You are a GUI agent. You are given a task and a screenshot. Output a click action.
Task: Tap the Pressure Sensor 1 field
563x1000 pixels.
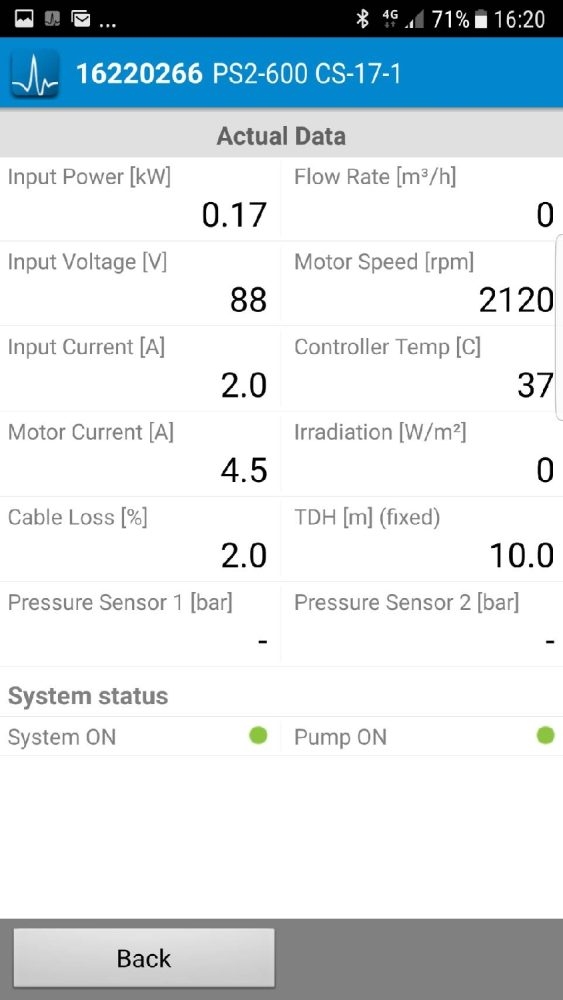[140, 624]
